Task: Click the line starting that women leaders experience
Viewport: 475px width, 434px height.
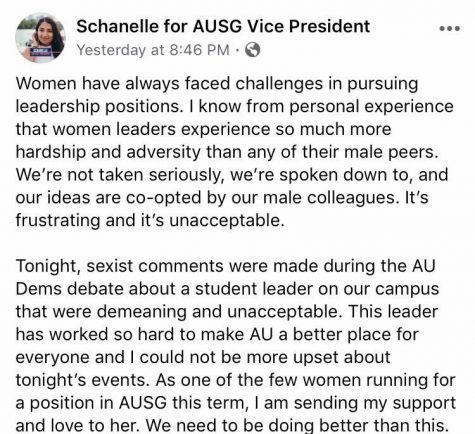Action: [203, 129]
